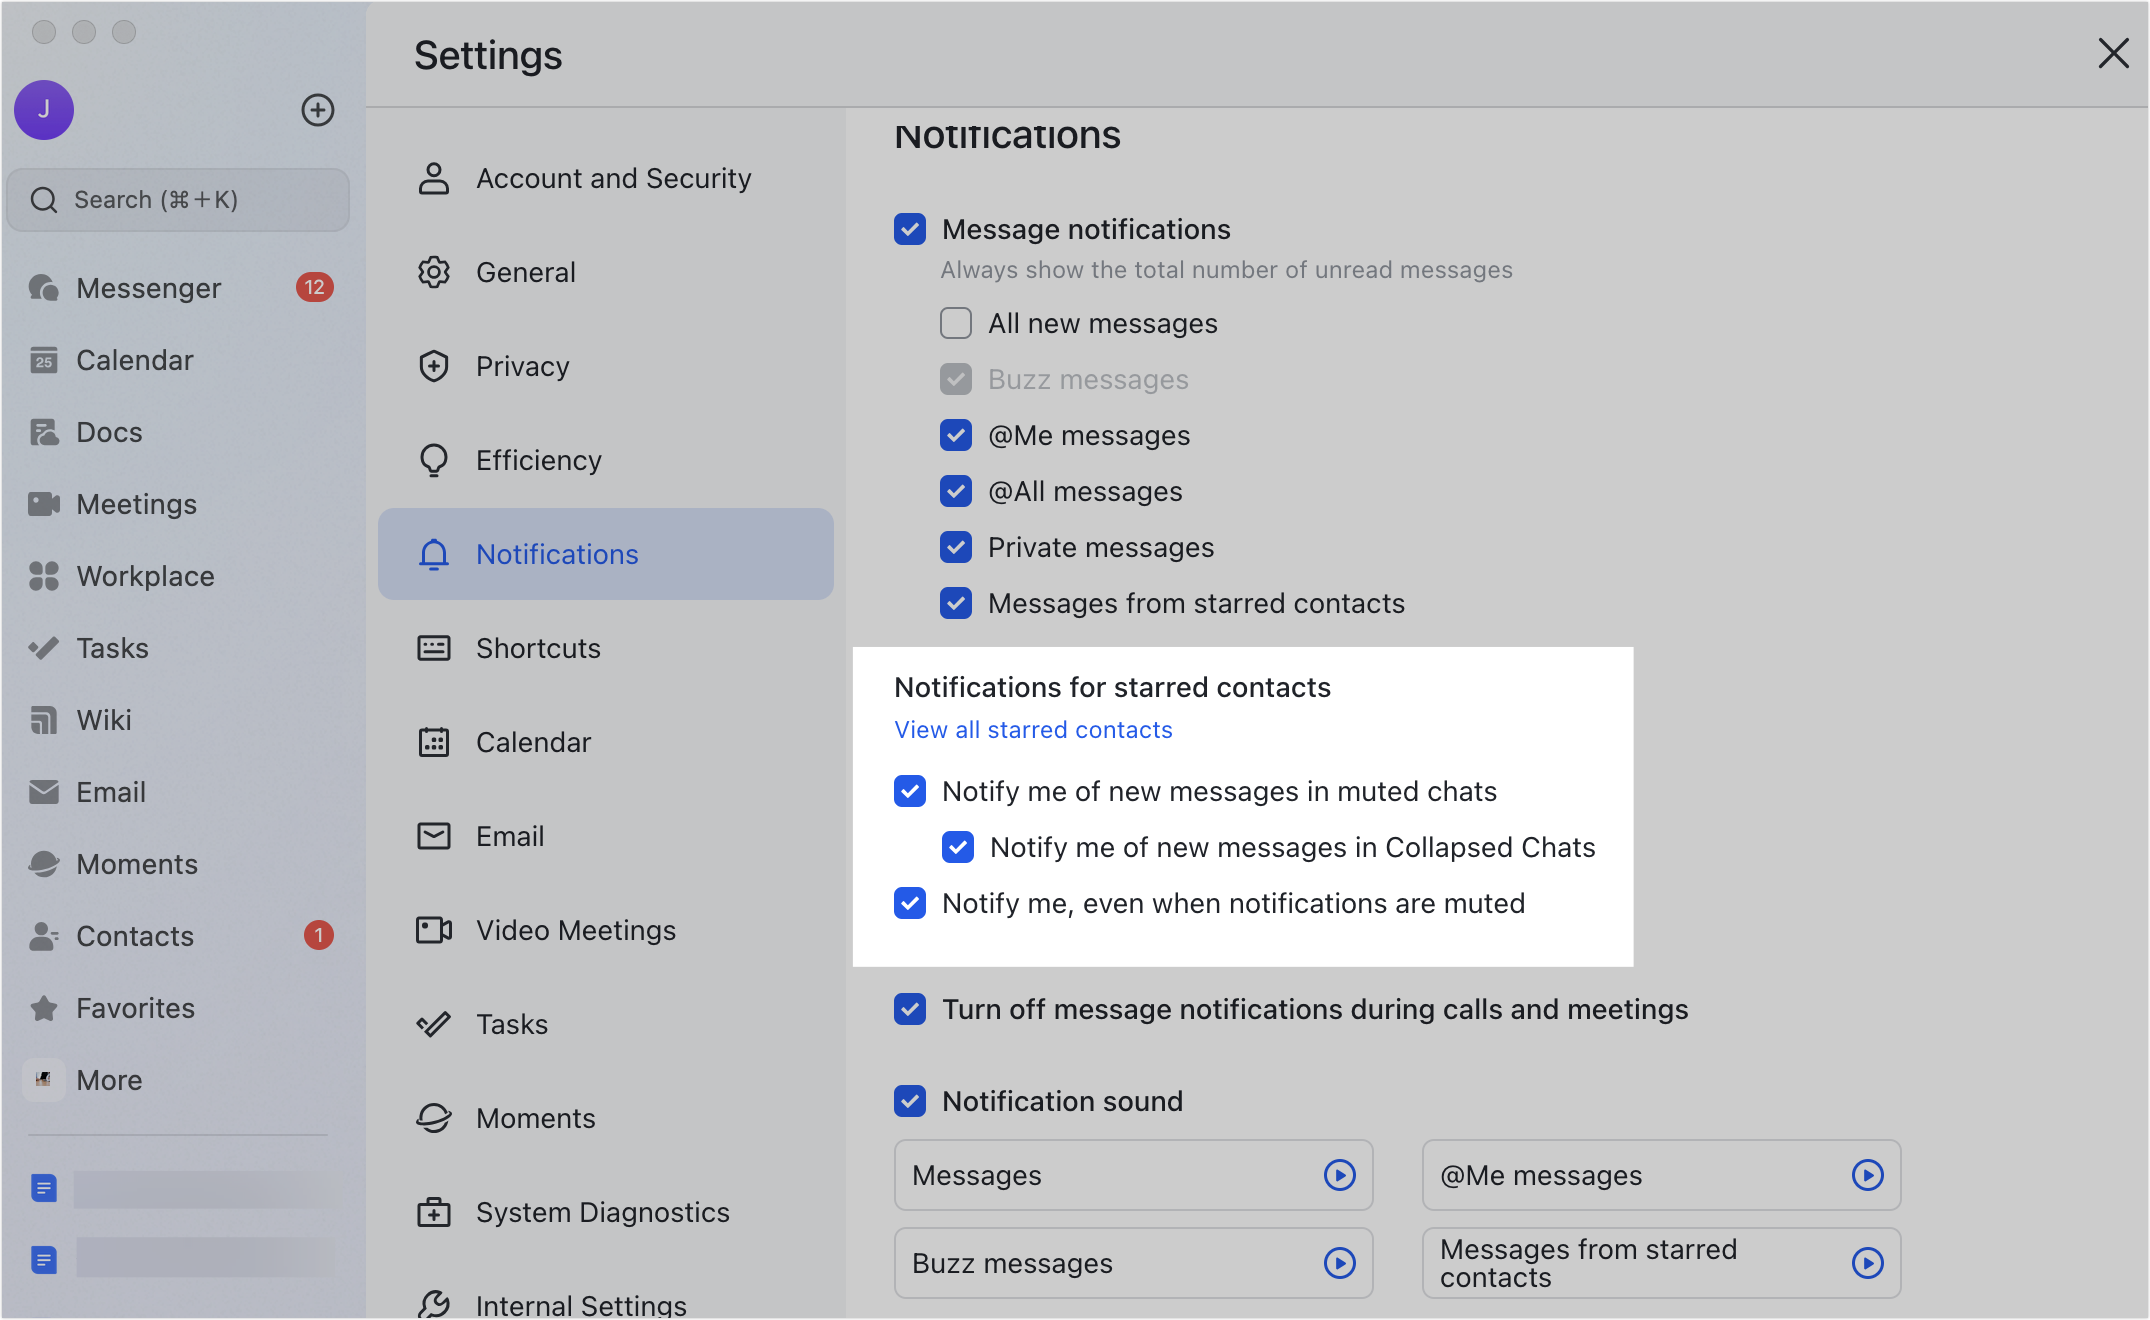Open Messenger from the sidebar

tap(148, 288)
